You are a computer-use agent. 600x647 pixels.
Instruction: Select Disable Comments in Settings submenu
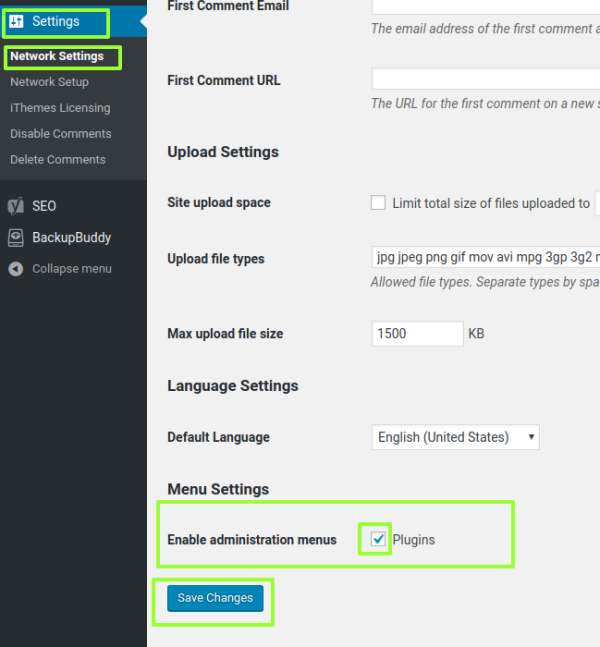point(60,134)
